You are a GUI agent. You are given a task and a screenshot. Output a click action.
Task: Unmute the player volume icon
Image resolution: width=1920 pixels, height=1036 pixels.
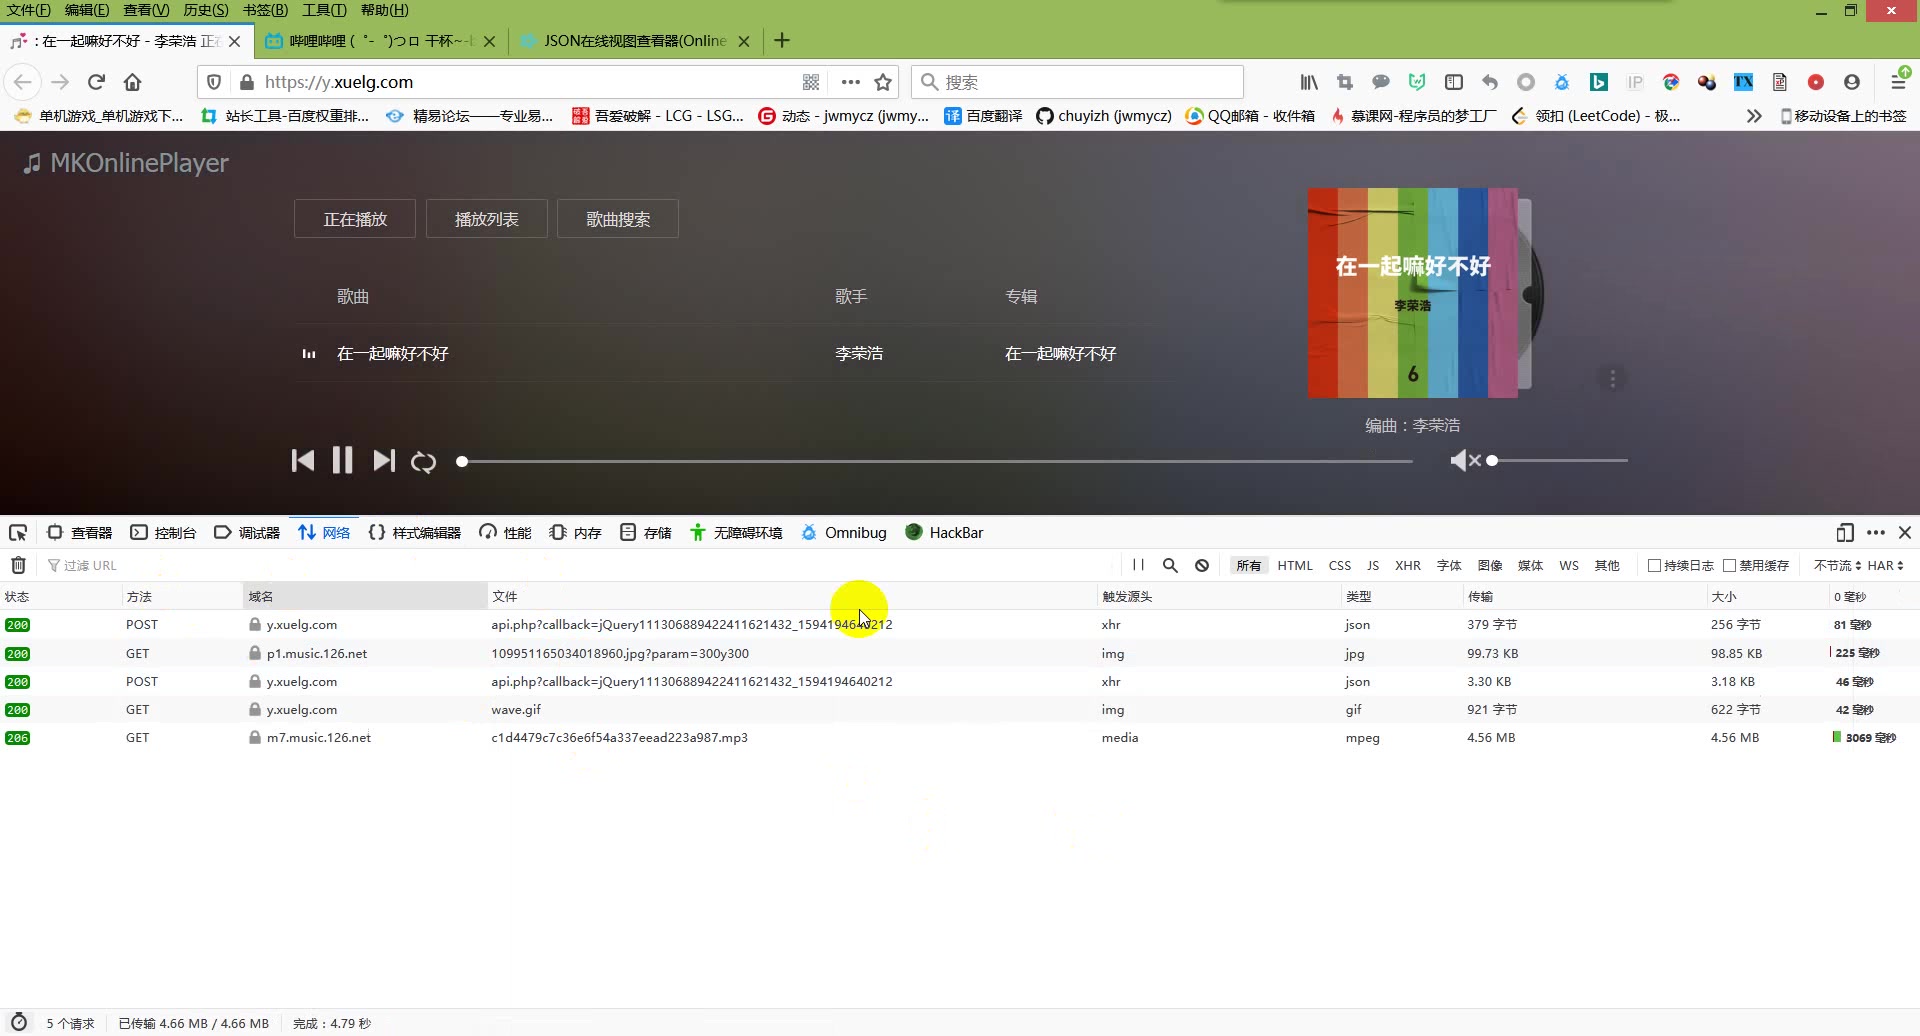[x=1465, y=460]
